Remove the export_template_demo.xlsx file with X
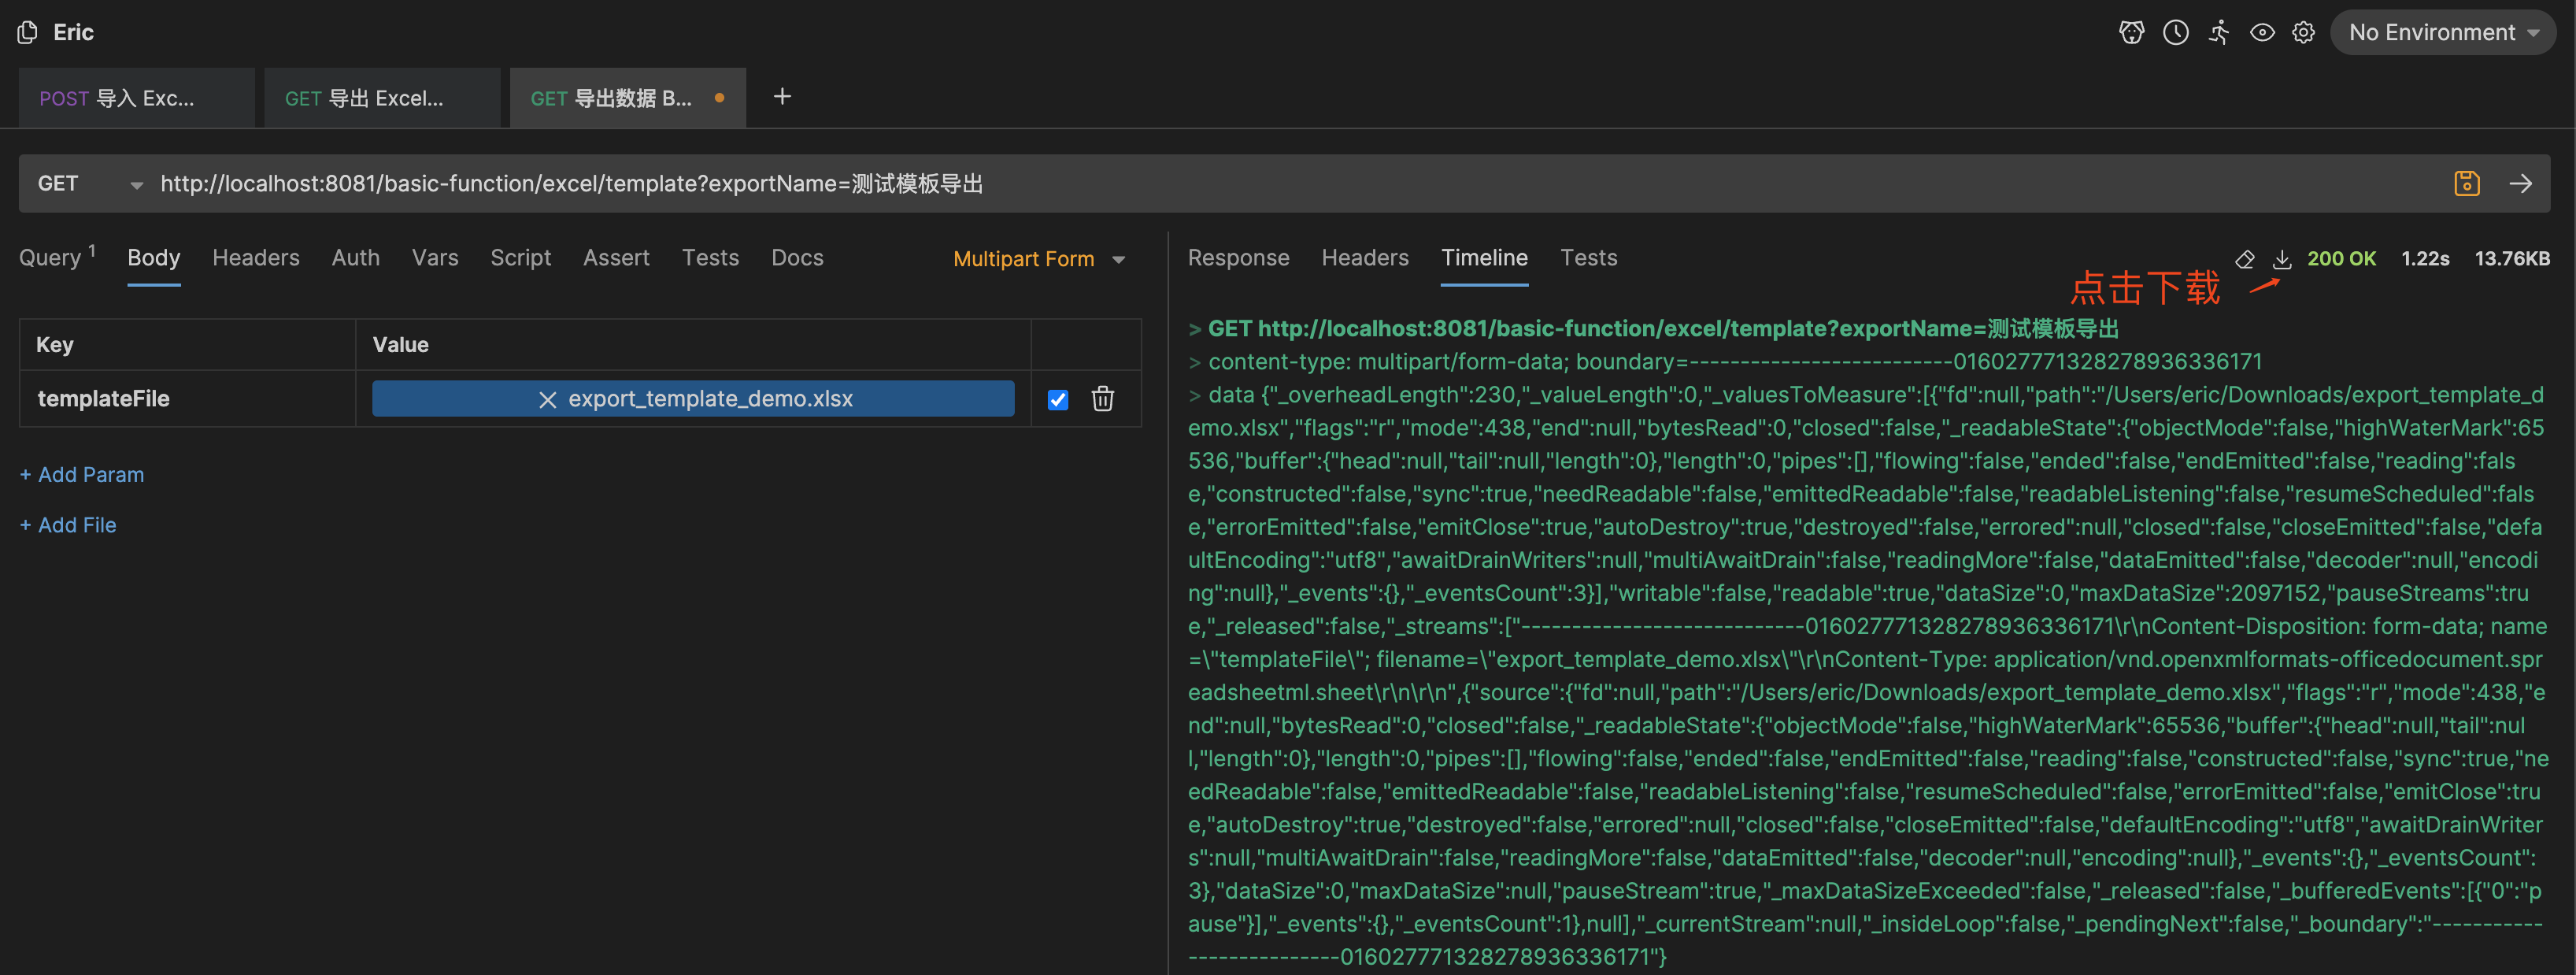Viewport: 2576px width, 975px height. point(547,400)
